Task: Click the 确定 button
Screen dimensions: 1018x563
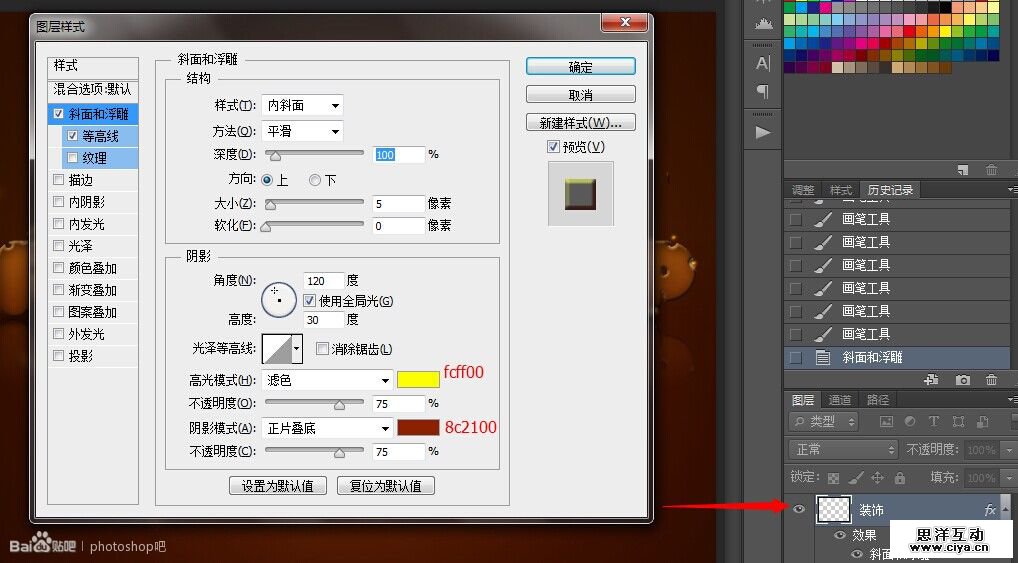Action: pyautogui.click(x=580, y=67)
